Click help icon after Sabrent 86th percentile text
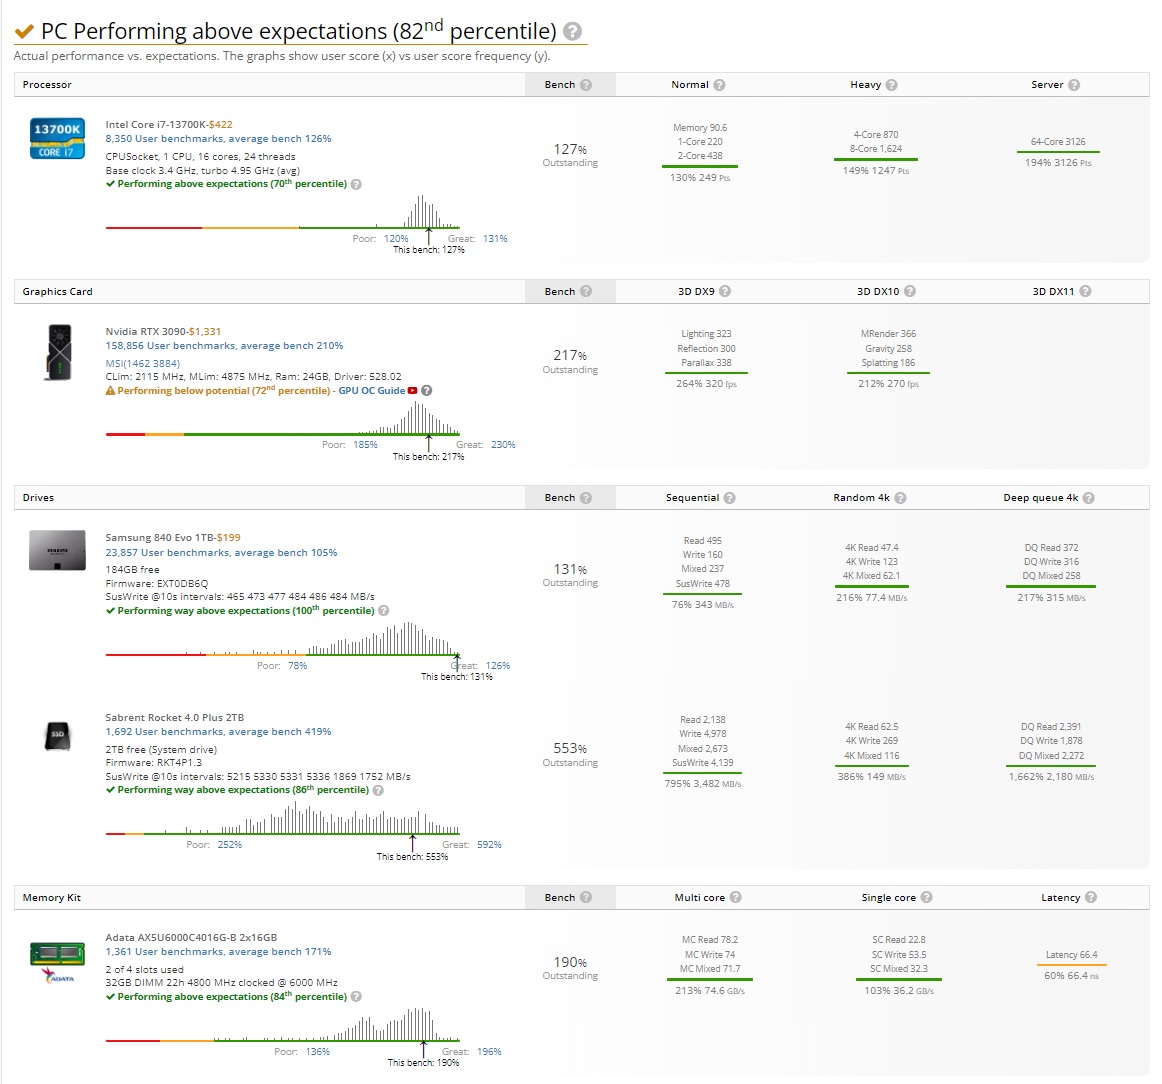The height and width of the screenshot is (1084, 1162). [x=378, y=791]
